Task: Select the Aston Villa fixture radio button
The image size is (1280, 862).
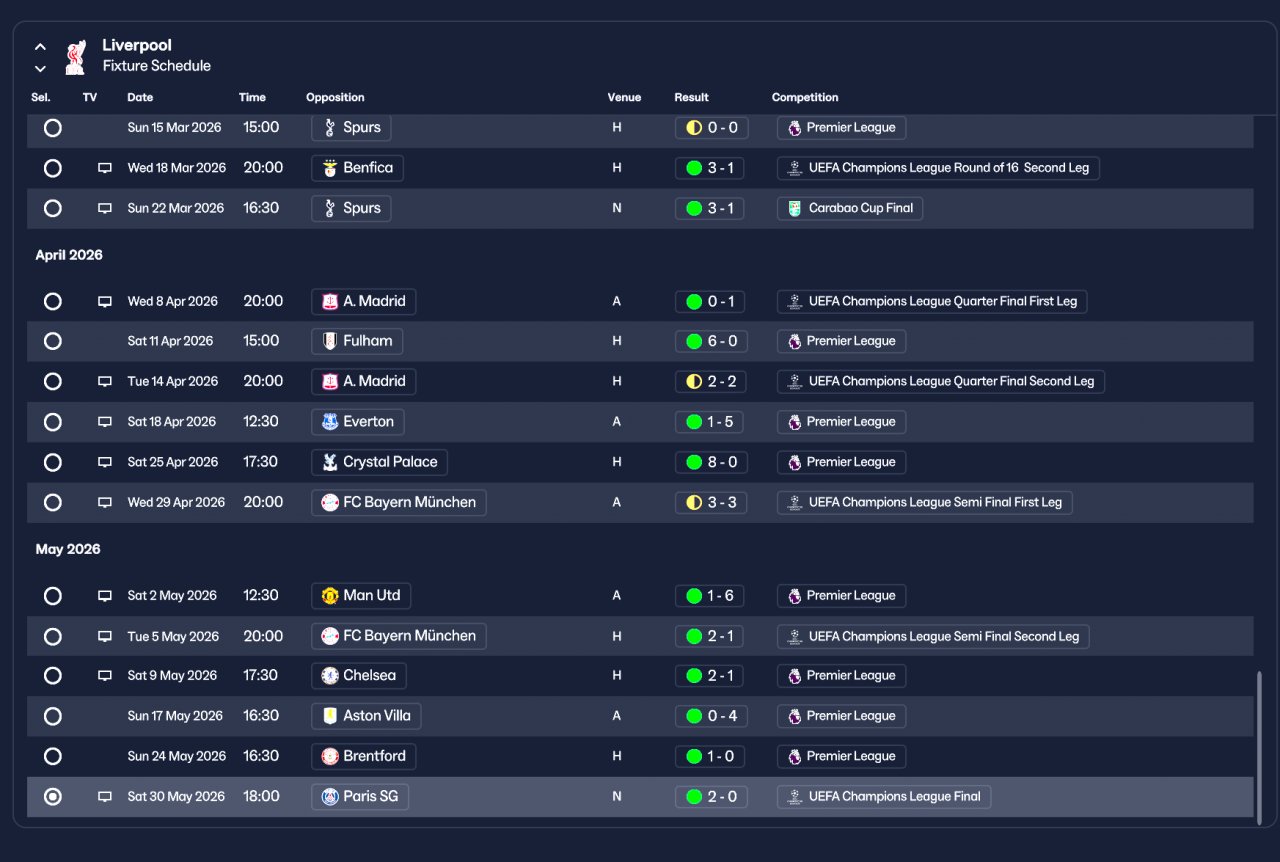Action: pyautogui.click(x=53, y=716)
